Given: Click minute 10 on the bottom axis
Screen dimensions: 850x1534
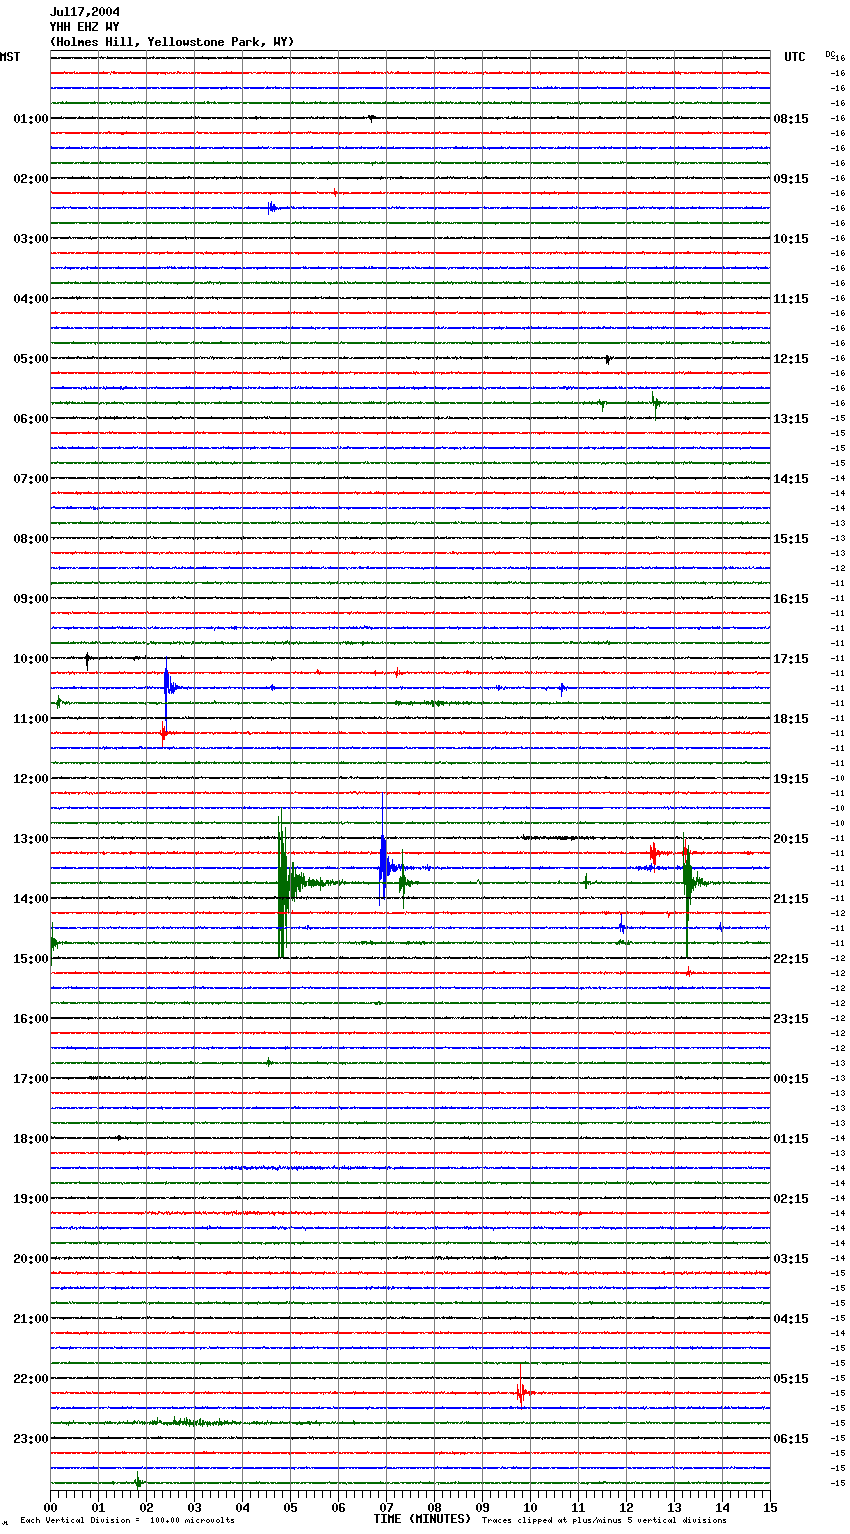Looking at the screenshot, I should coord(531,1507).
